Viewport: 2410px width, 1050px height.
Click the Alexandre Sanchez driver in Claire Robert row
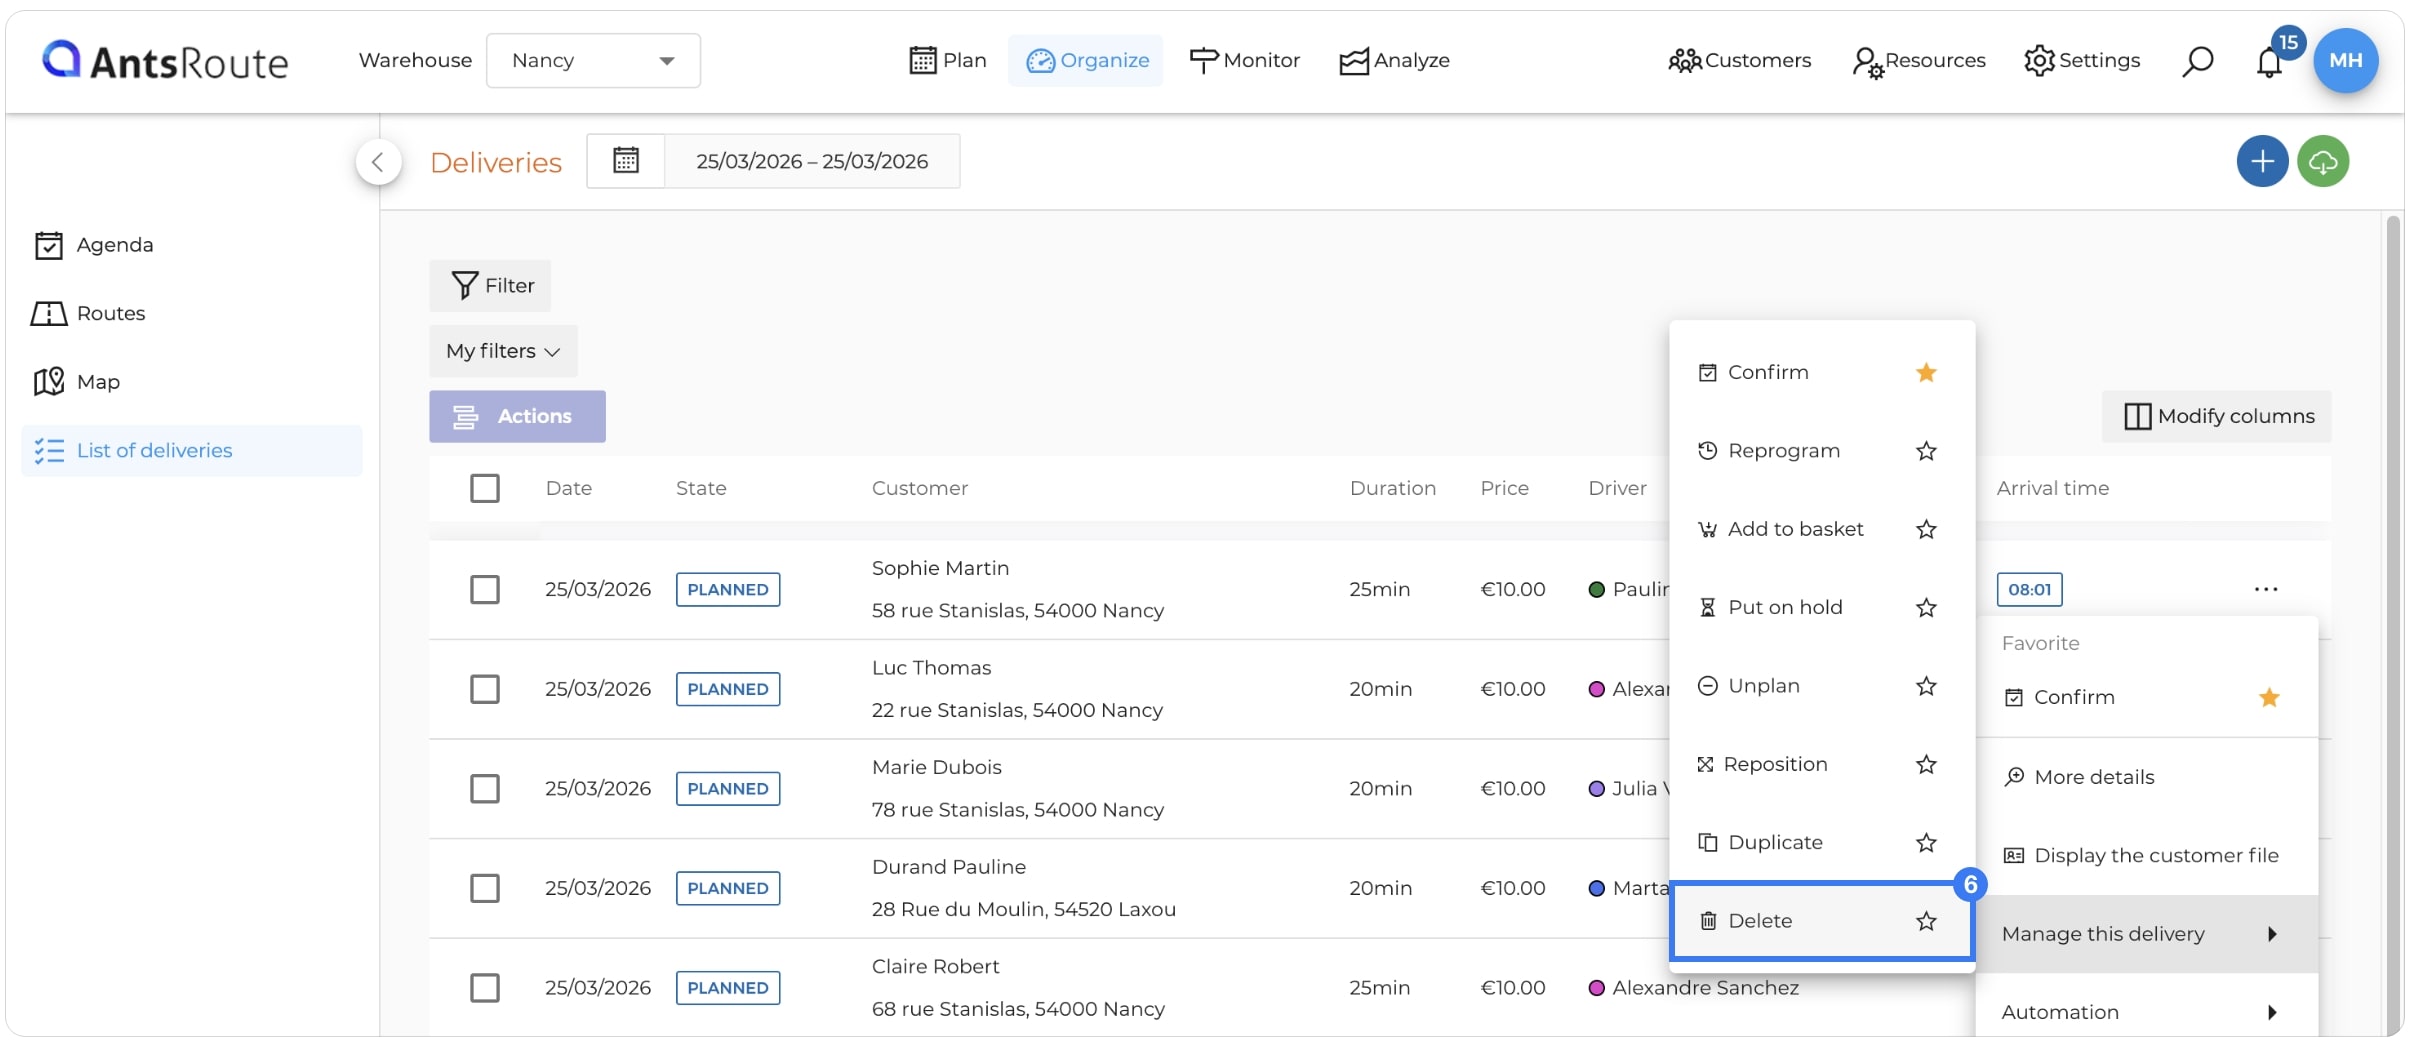[1694, 988]
